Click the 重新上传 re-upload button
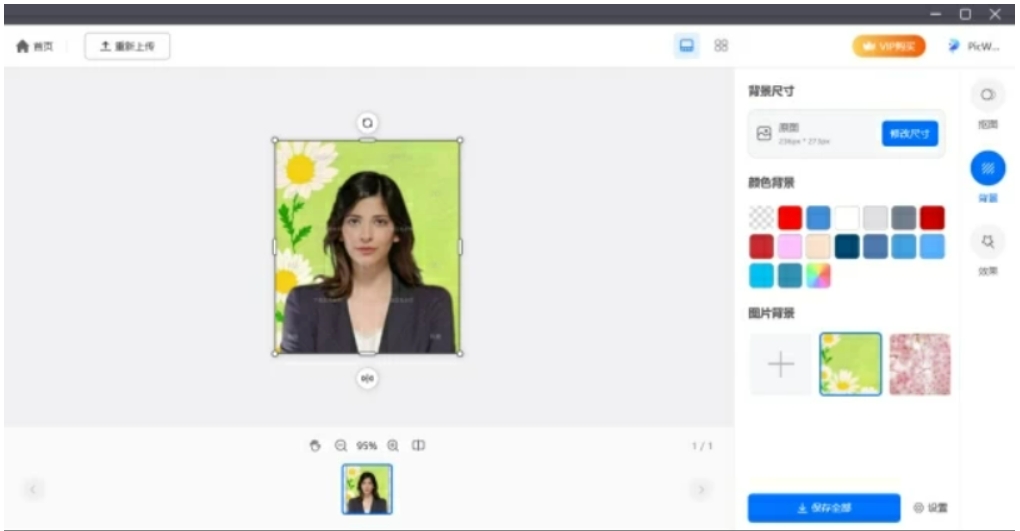1020x531 pixels. point(128,46)
